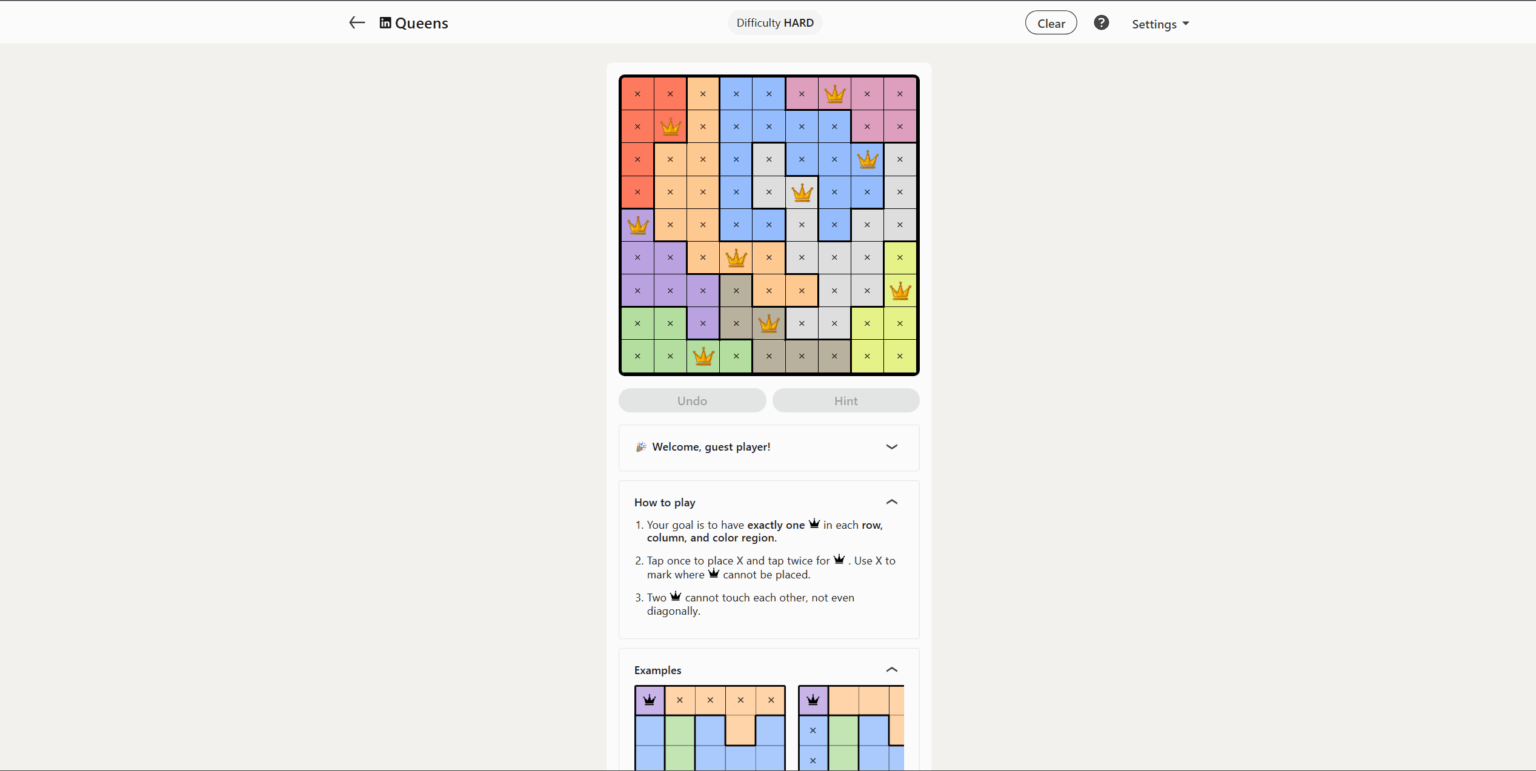Toggle the X in the top-left red cell
Image resolution: width=1536 pixels, height=771 pixels.
(637, 93)
